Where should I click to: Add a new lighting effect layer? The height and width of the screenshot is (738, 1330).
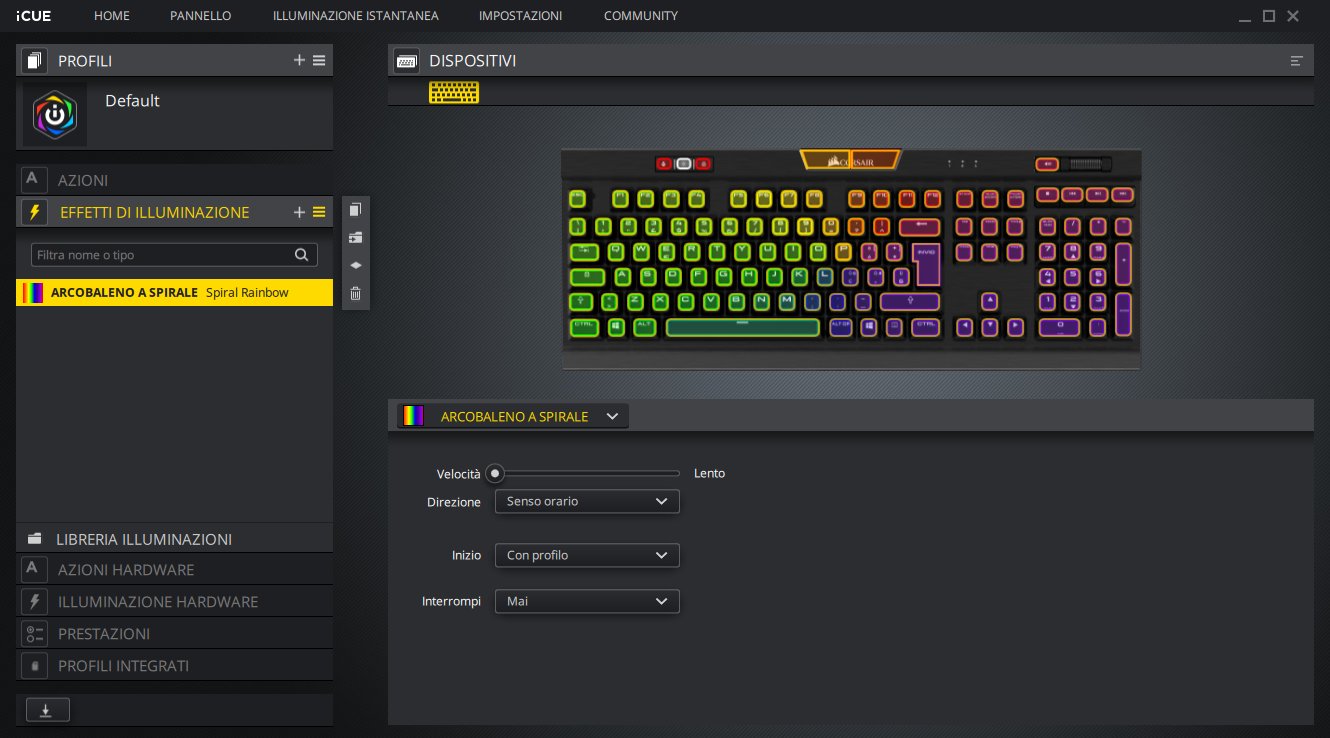click(x=299, y=212)
